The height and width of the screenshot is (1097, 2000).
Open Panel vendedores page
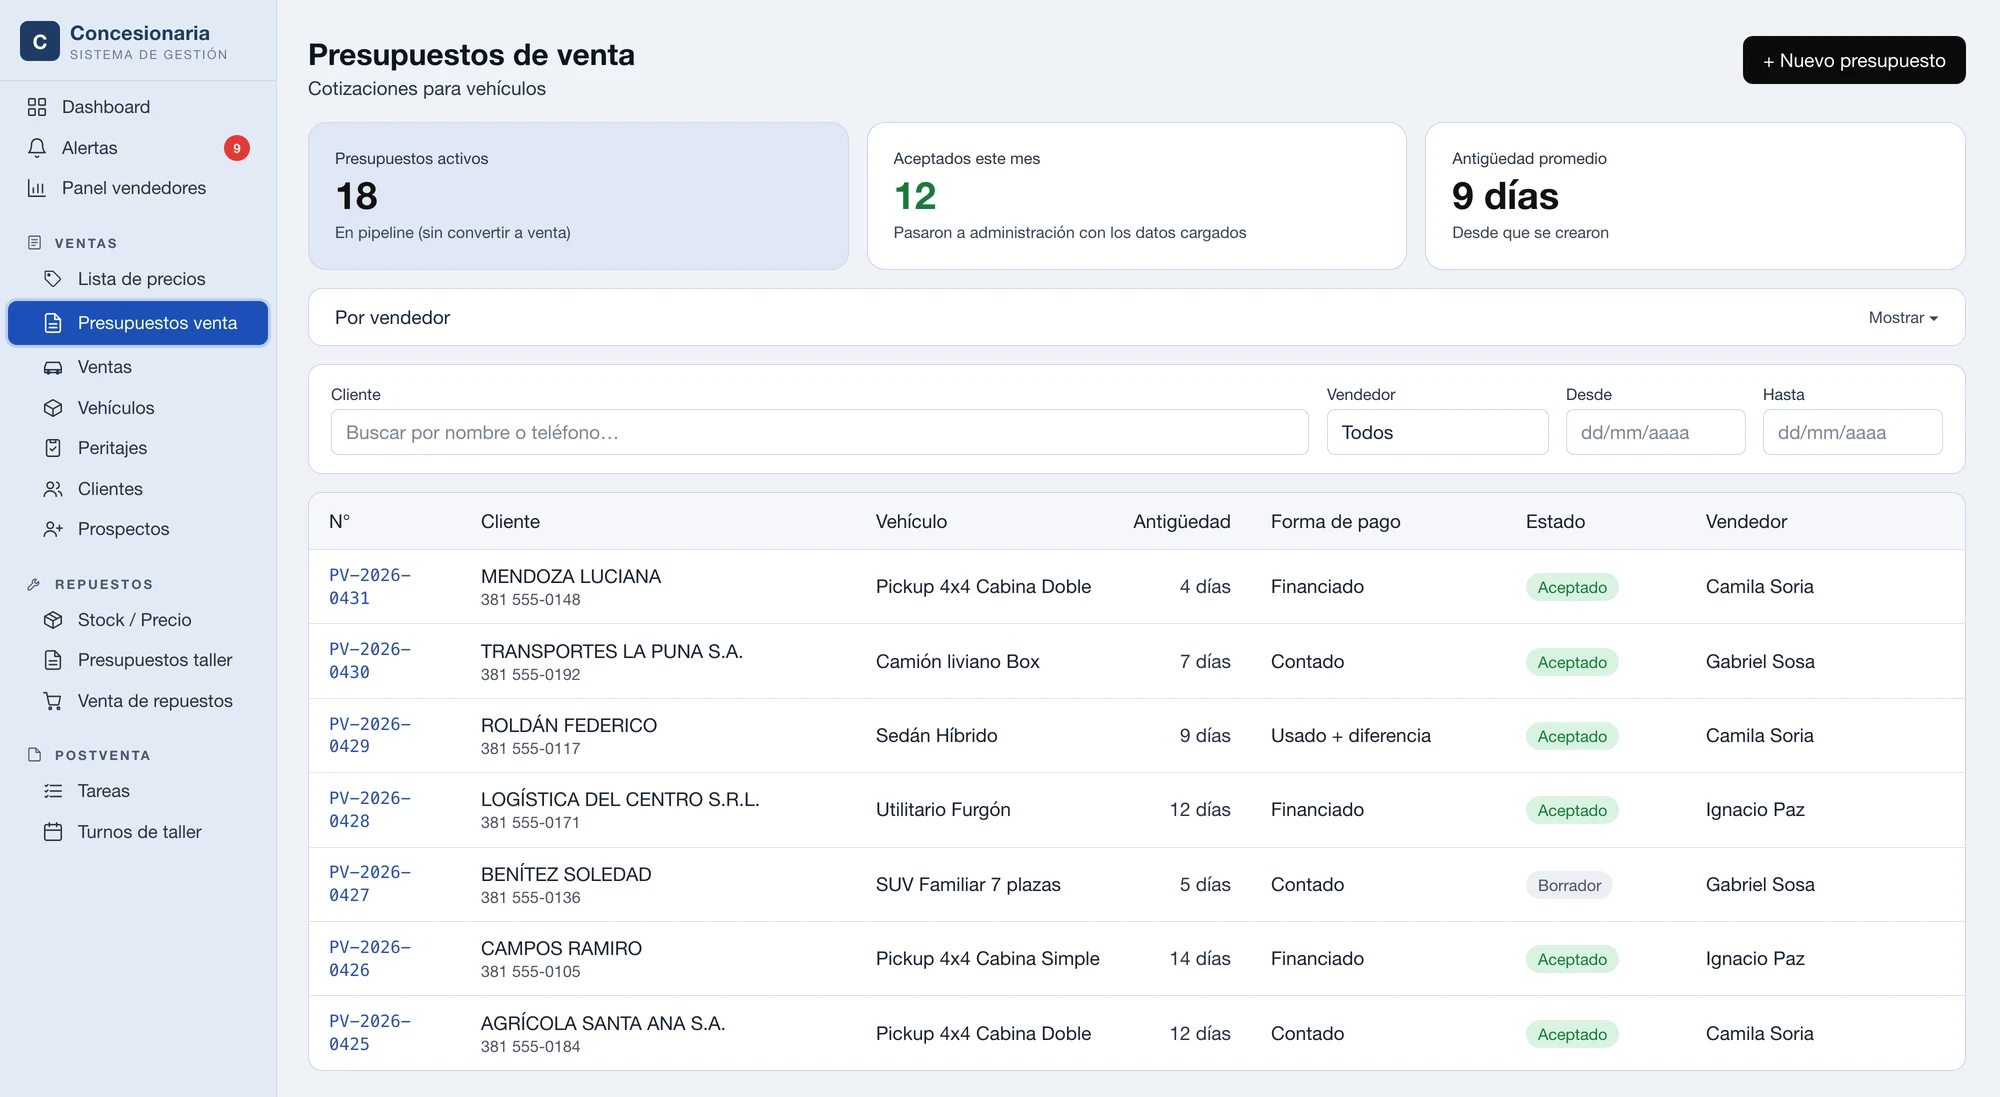(138, 188)
